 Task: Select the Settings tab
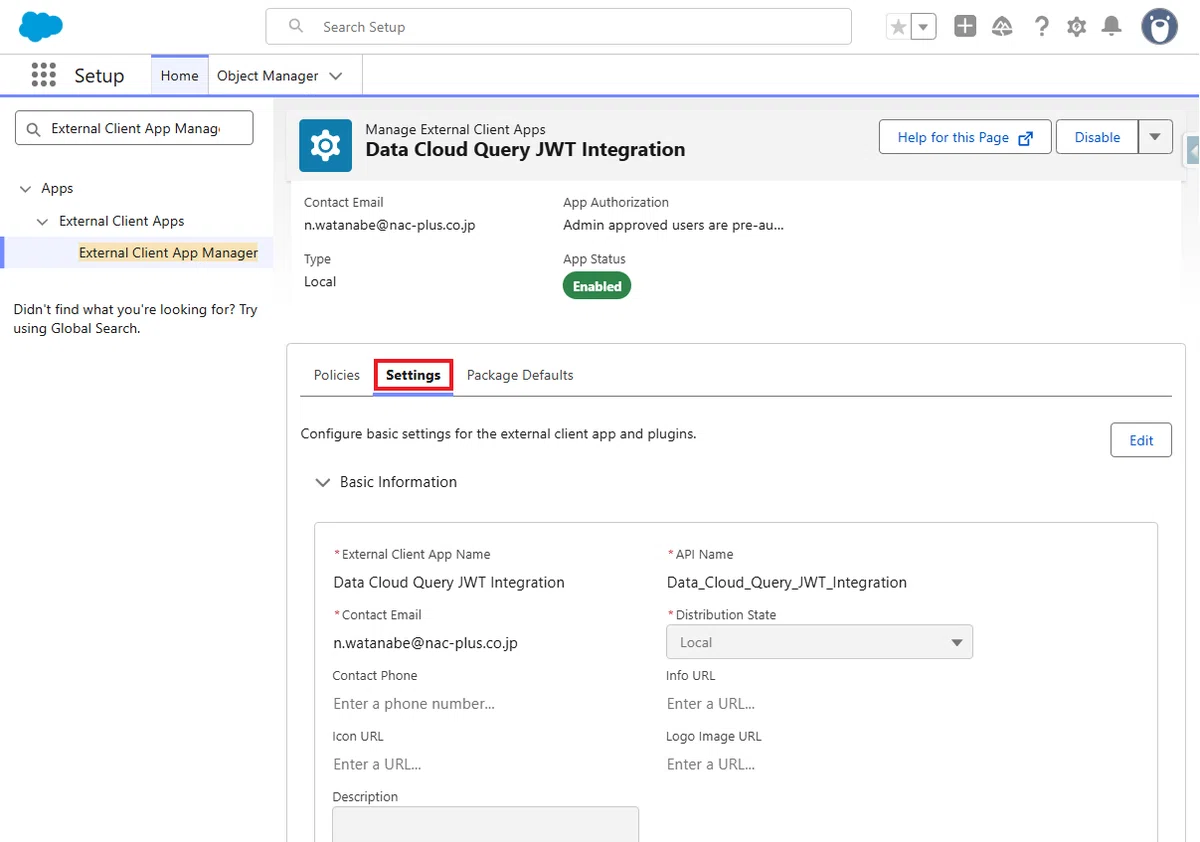[x=413, y=375]
